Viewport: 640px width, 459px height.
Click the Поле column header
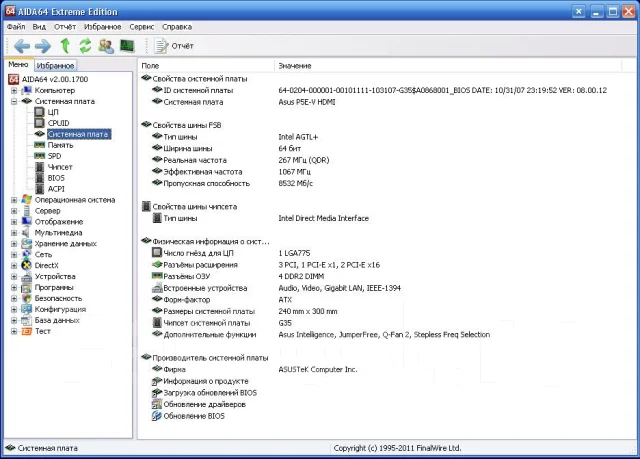tap(207, 66)
